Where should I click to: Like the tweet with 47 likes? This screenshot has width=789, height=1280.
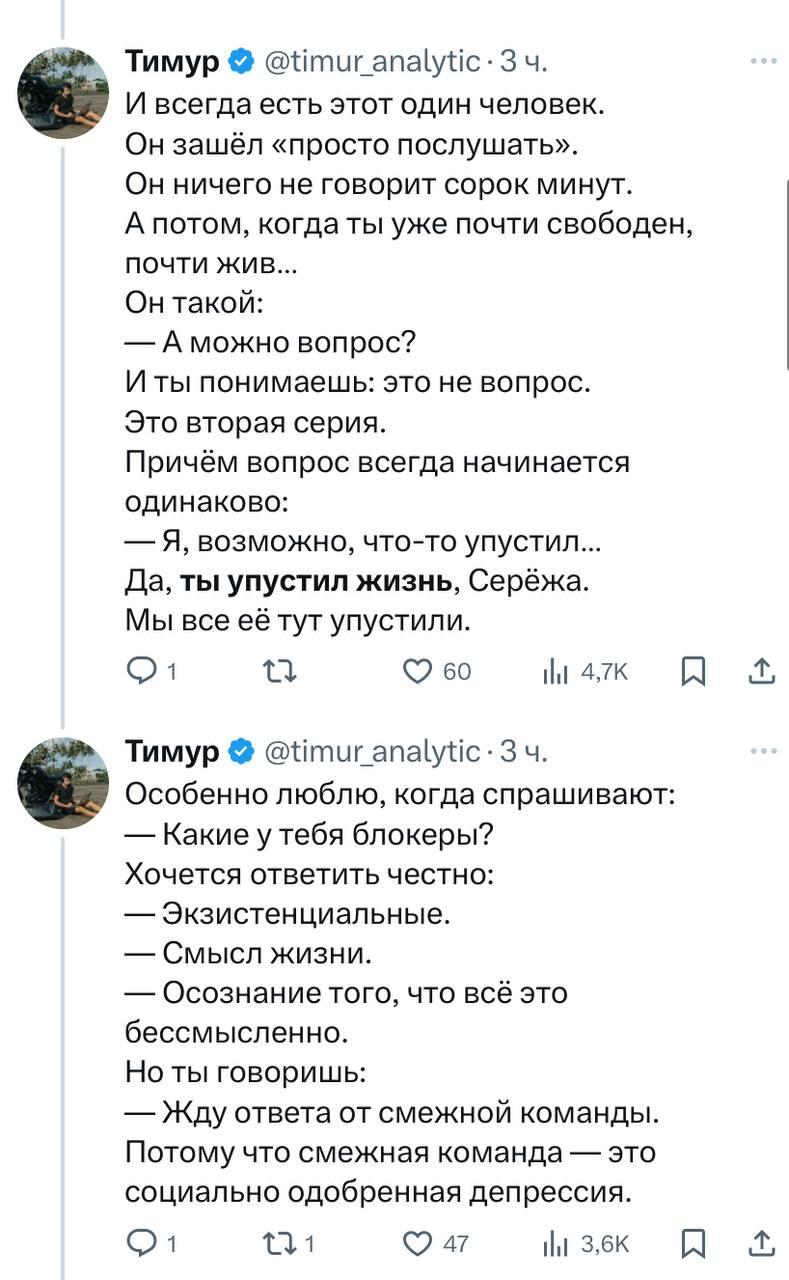[416, 1243]
